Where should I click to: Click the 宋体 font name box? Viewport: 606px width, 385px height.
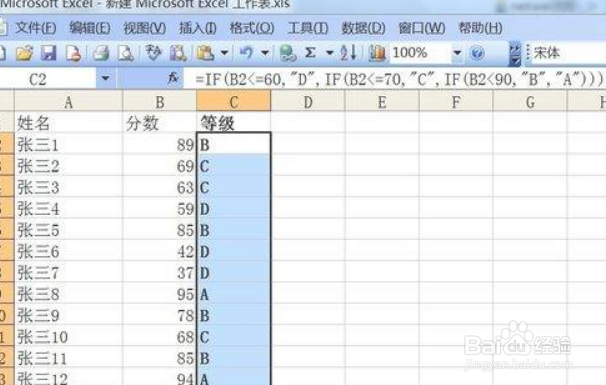[x=568, y=53]
